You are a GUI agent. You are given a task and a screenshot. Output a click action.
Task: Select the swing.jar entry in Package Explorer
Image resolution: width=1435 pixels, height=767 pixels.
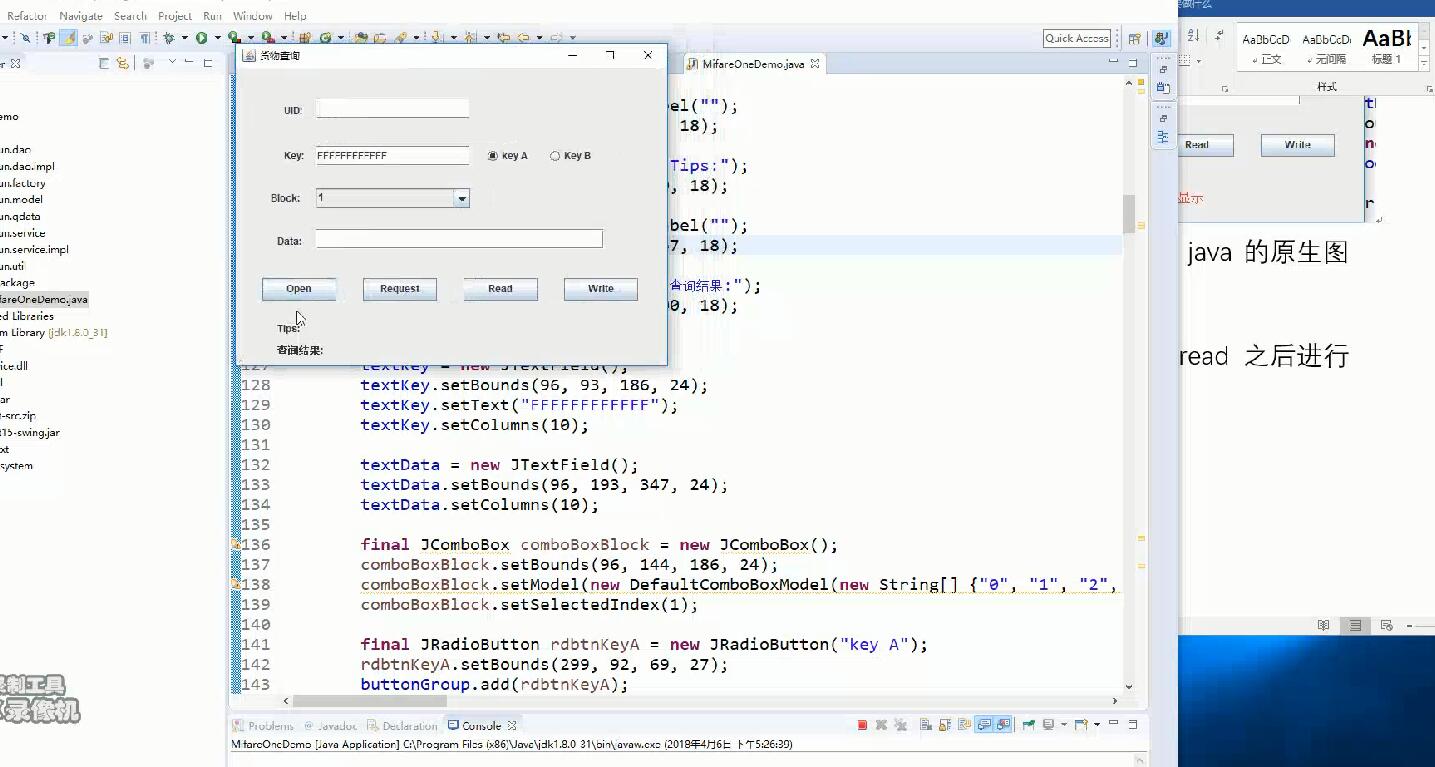coord(30,432)
